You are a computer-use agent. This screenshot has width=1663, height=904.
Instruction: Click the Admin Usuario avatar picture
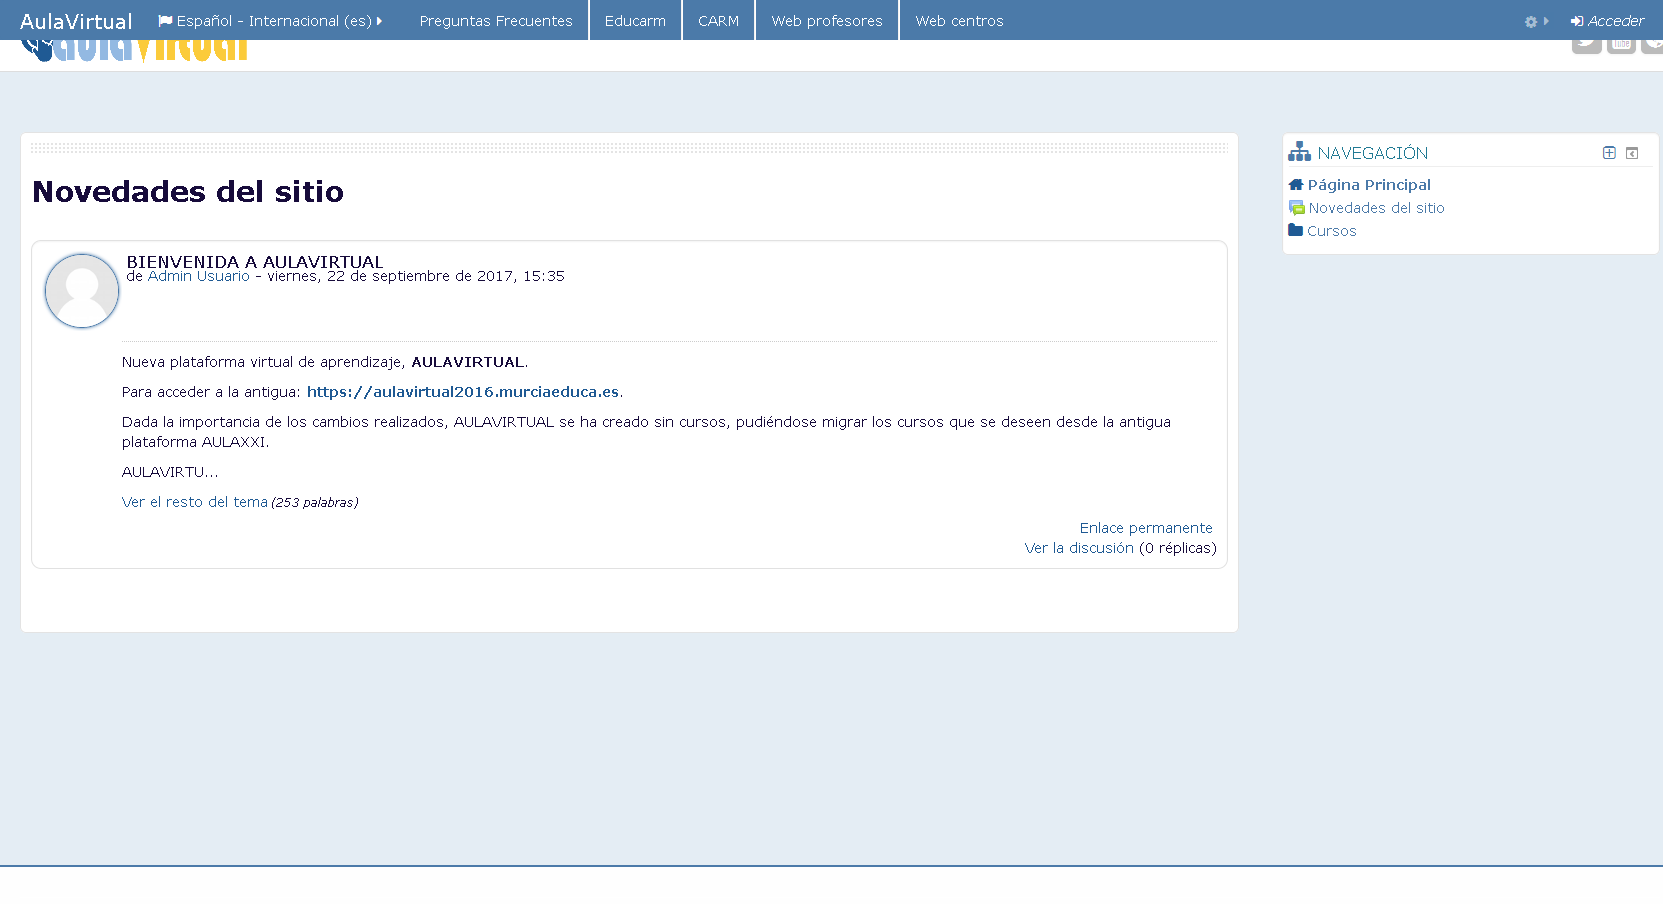pos(82,291)
